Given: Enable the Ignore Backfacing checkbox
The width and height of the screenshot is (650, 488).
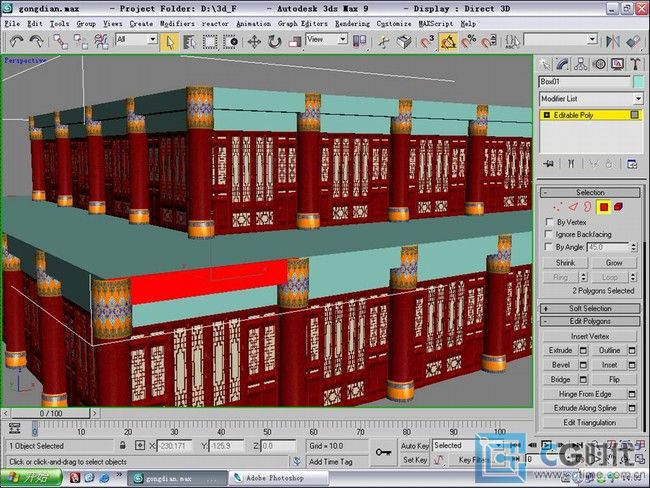Looking at the screenshot, I should click(549, 234).
